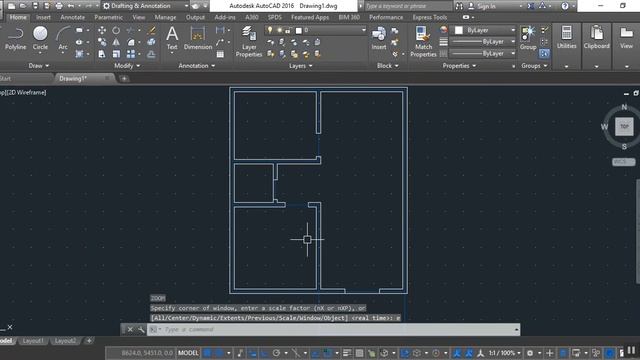
Task: Expand the Modify panel
Action: click(127, 66)
